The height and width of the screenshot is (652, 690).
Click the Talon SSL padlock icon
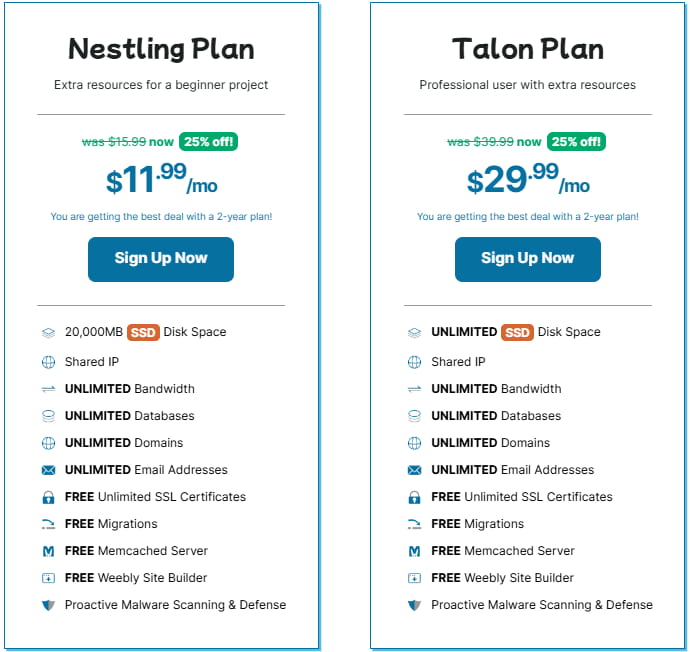tap(415, 497)
